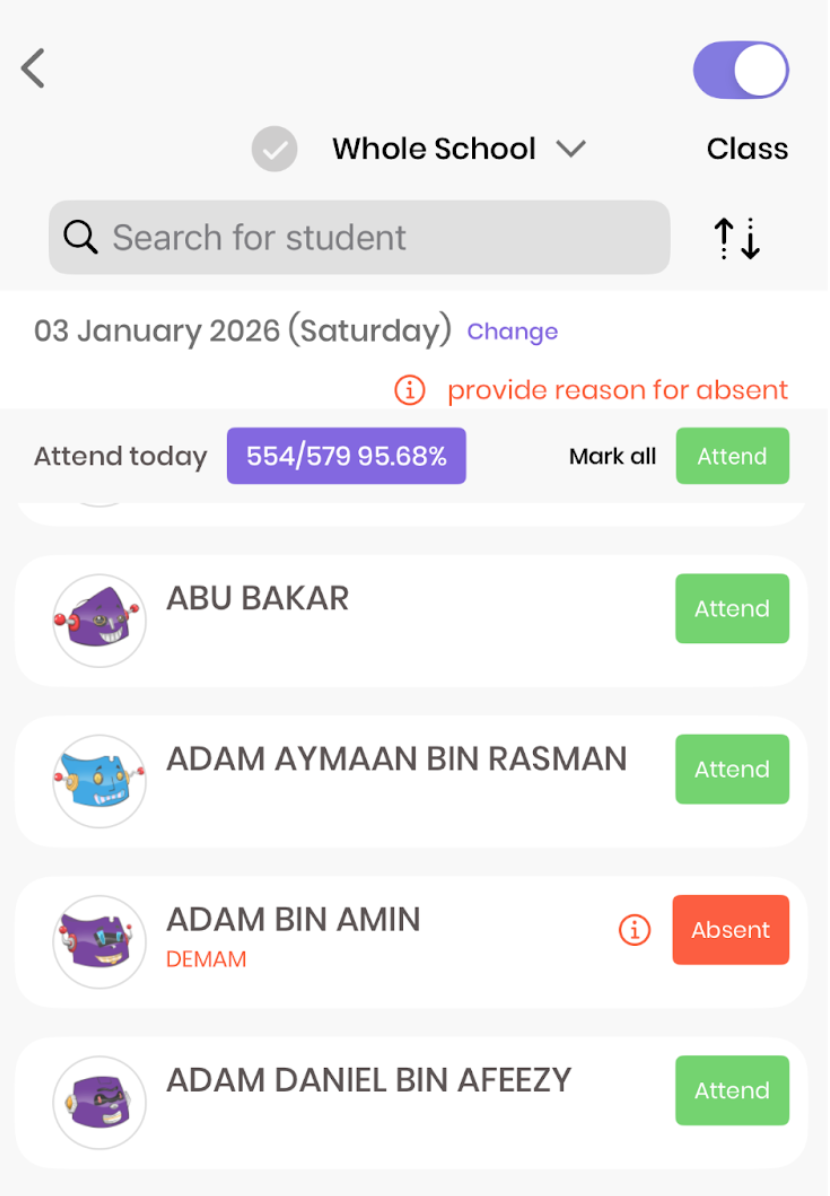Viewport: 830px width, 1196px height.
Task: Tap the 554/579 95.68% attendance badge
Action: [x=346, y=456]
